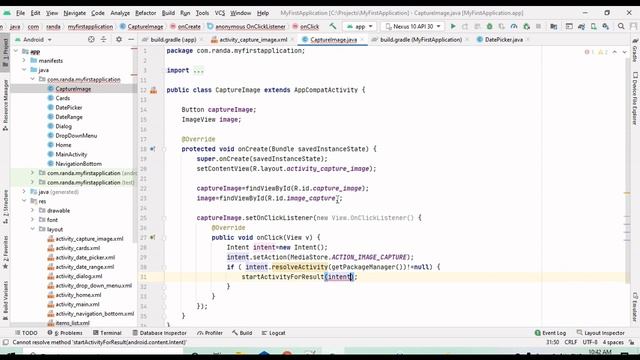Open the Emulator side tool window

coord(635,307)
